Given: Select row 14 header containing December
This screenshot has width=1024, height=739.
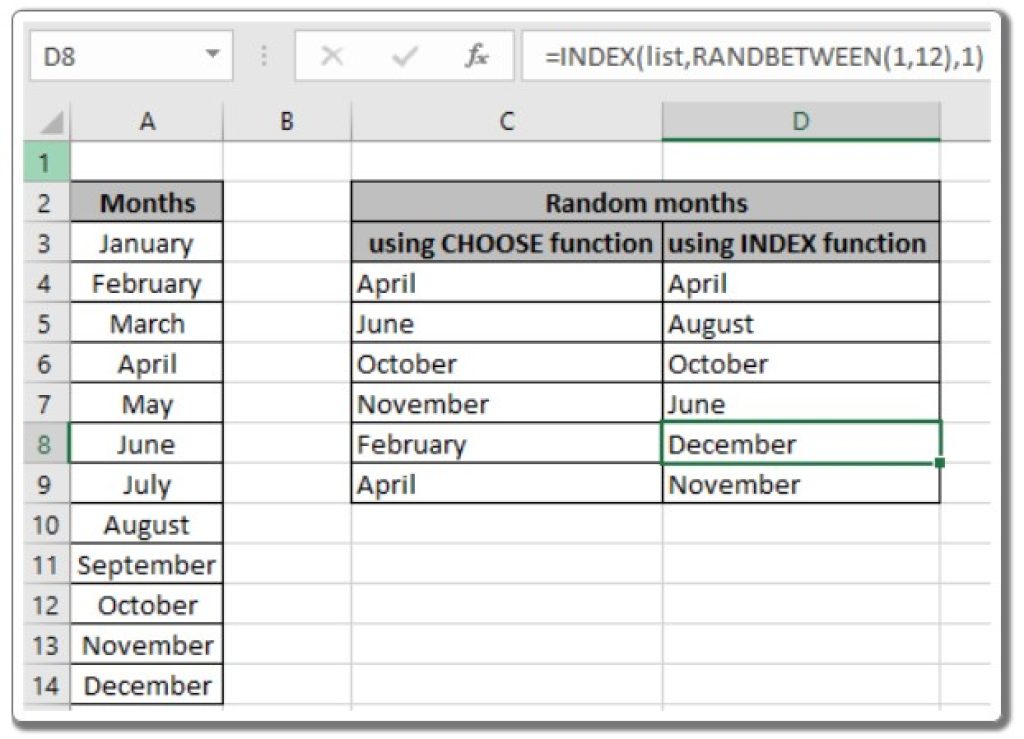Looking at the screenshot, I should coord(45,686).
